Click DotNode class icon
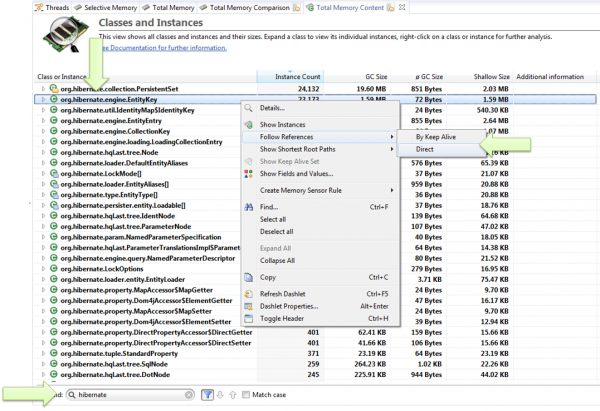The image size is (600, 411). click(54, 374)
